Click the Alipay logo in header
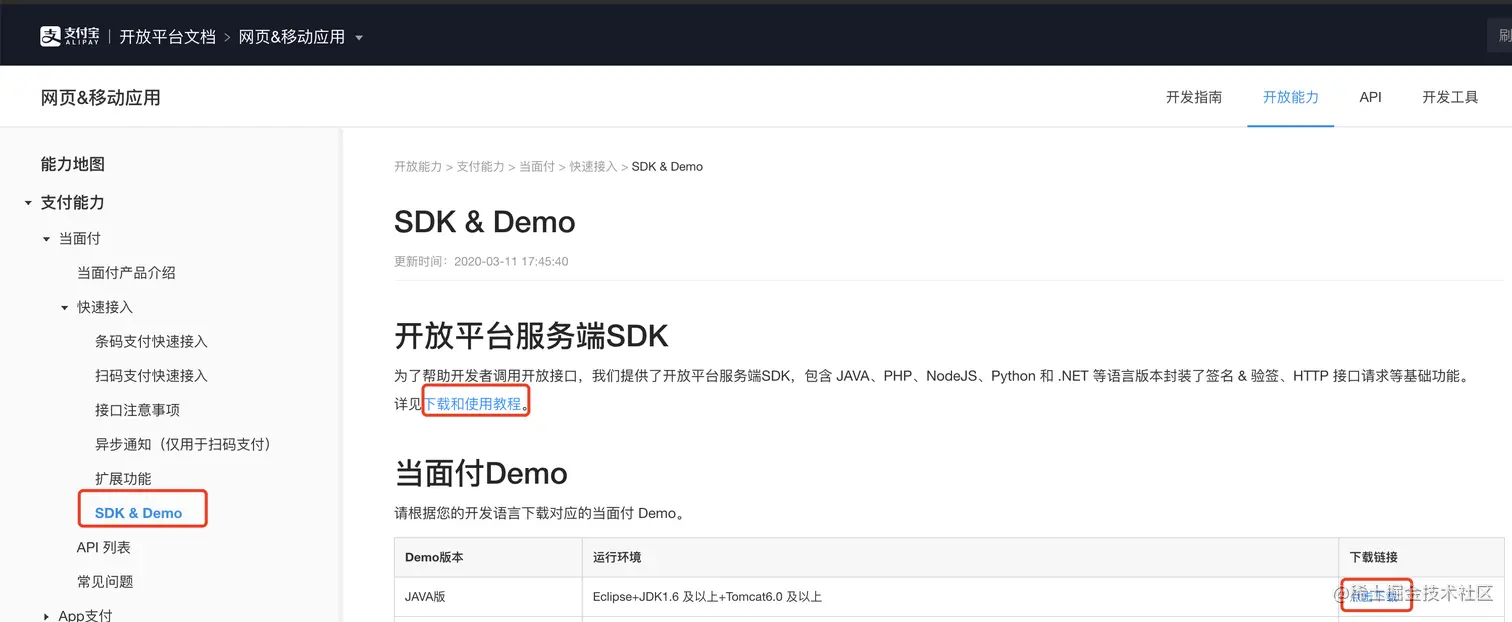The height and width of the screenshot is (622, 1512). pos(69,37)
